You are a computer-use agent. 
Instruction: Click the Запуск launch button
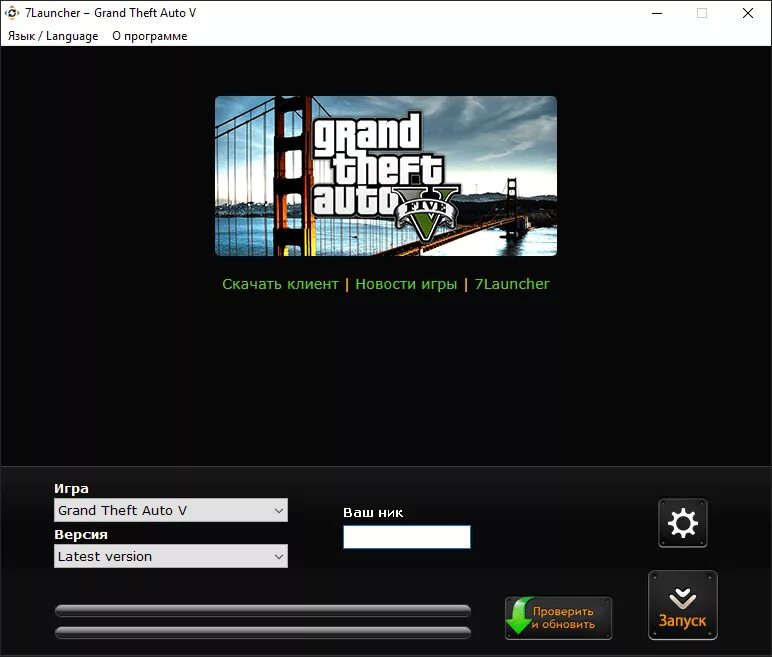point(682,605)
